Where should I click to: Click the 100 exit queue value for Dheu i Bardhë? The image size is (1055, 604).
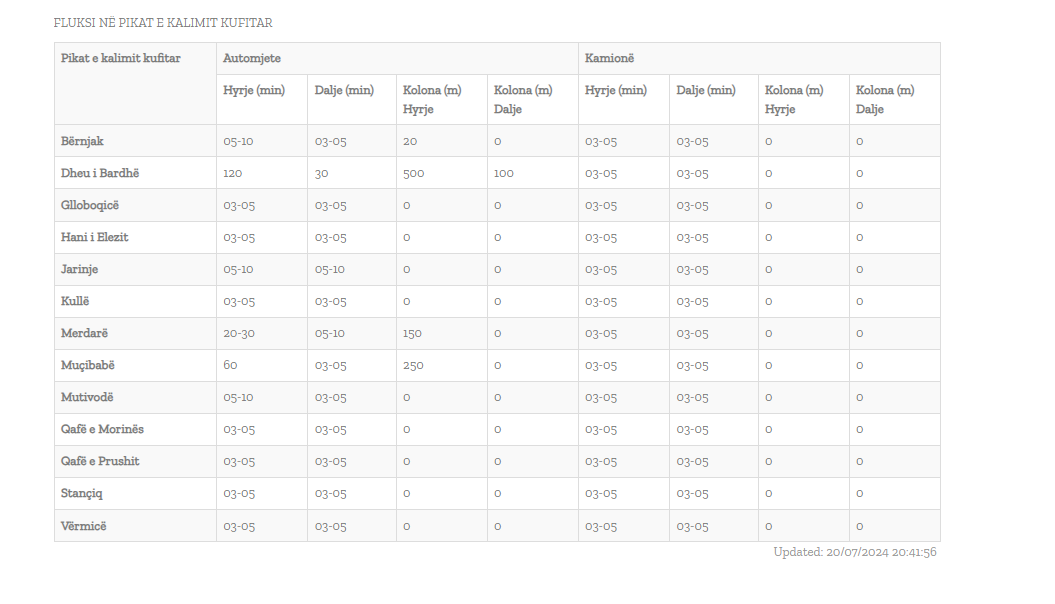pos(503,173)
